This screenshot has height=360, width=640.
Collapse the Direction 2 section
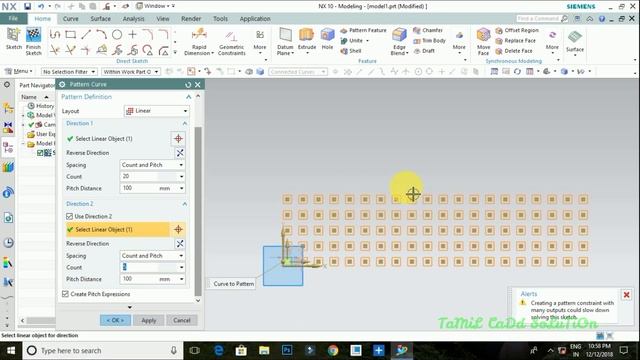point(184,204)
